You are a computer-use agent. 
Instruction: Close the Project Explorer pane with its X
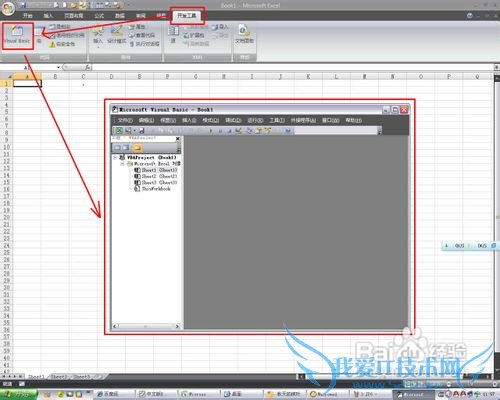tap(178, 138)
